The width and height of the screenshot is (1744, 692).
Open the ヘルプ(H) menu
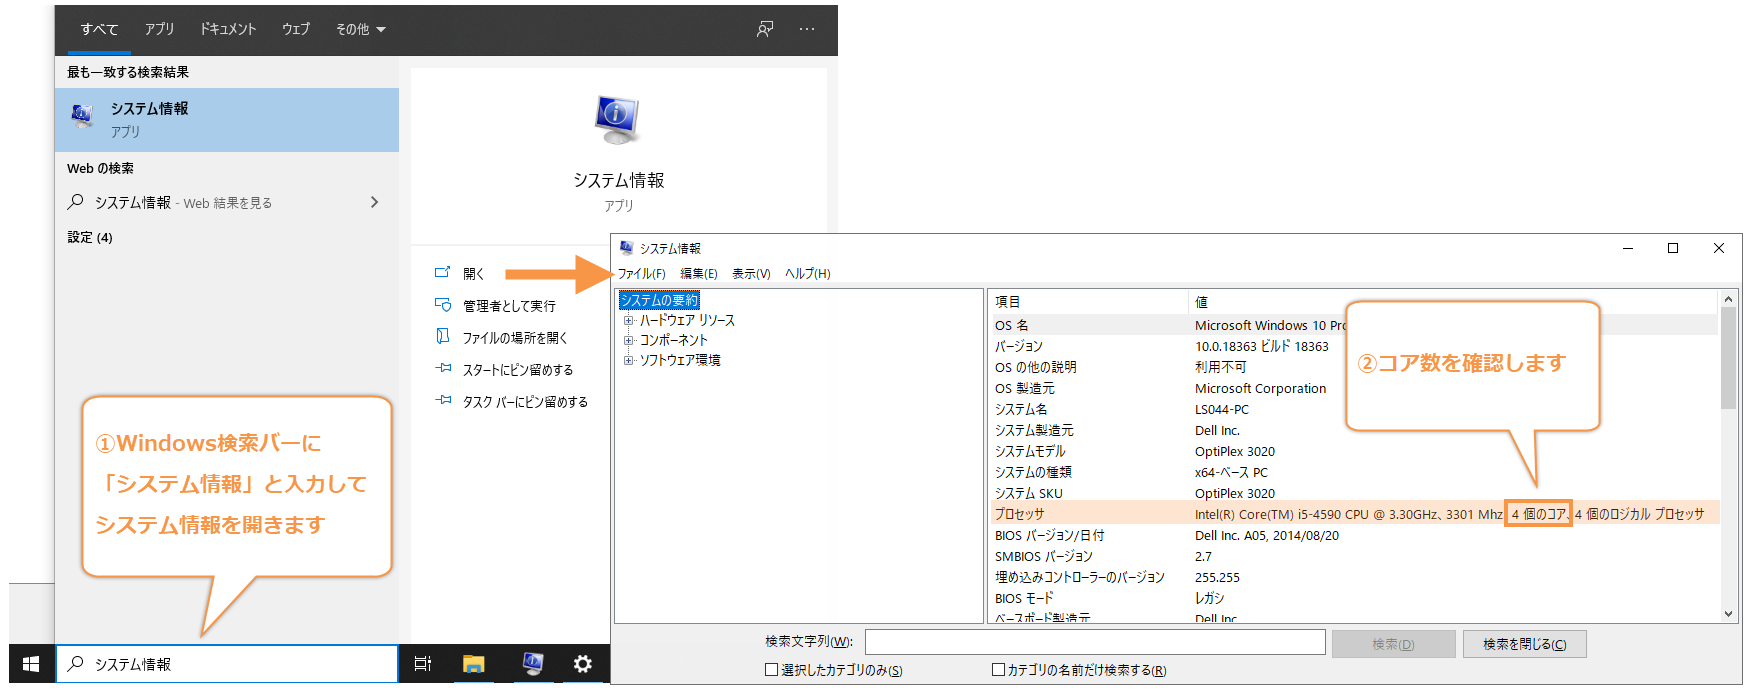[x=808, y=274]
